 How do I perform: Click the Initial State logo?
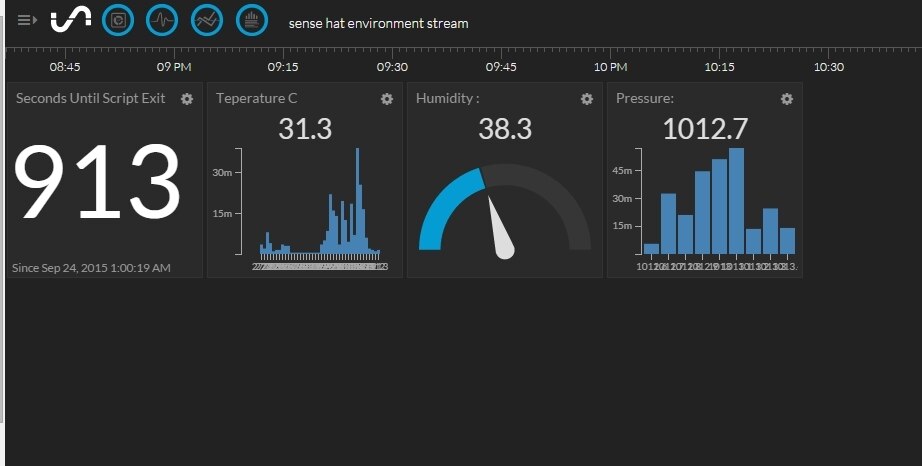tap(71, 20)
